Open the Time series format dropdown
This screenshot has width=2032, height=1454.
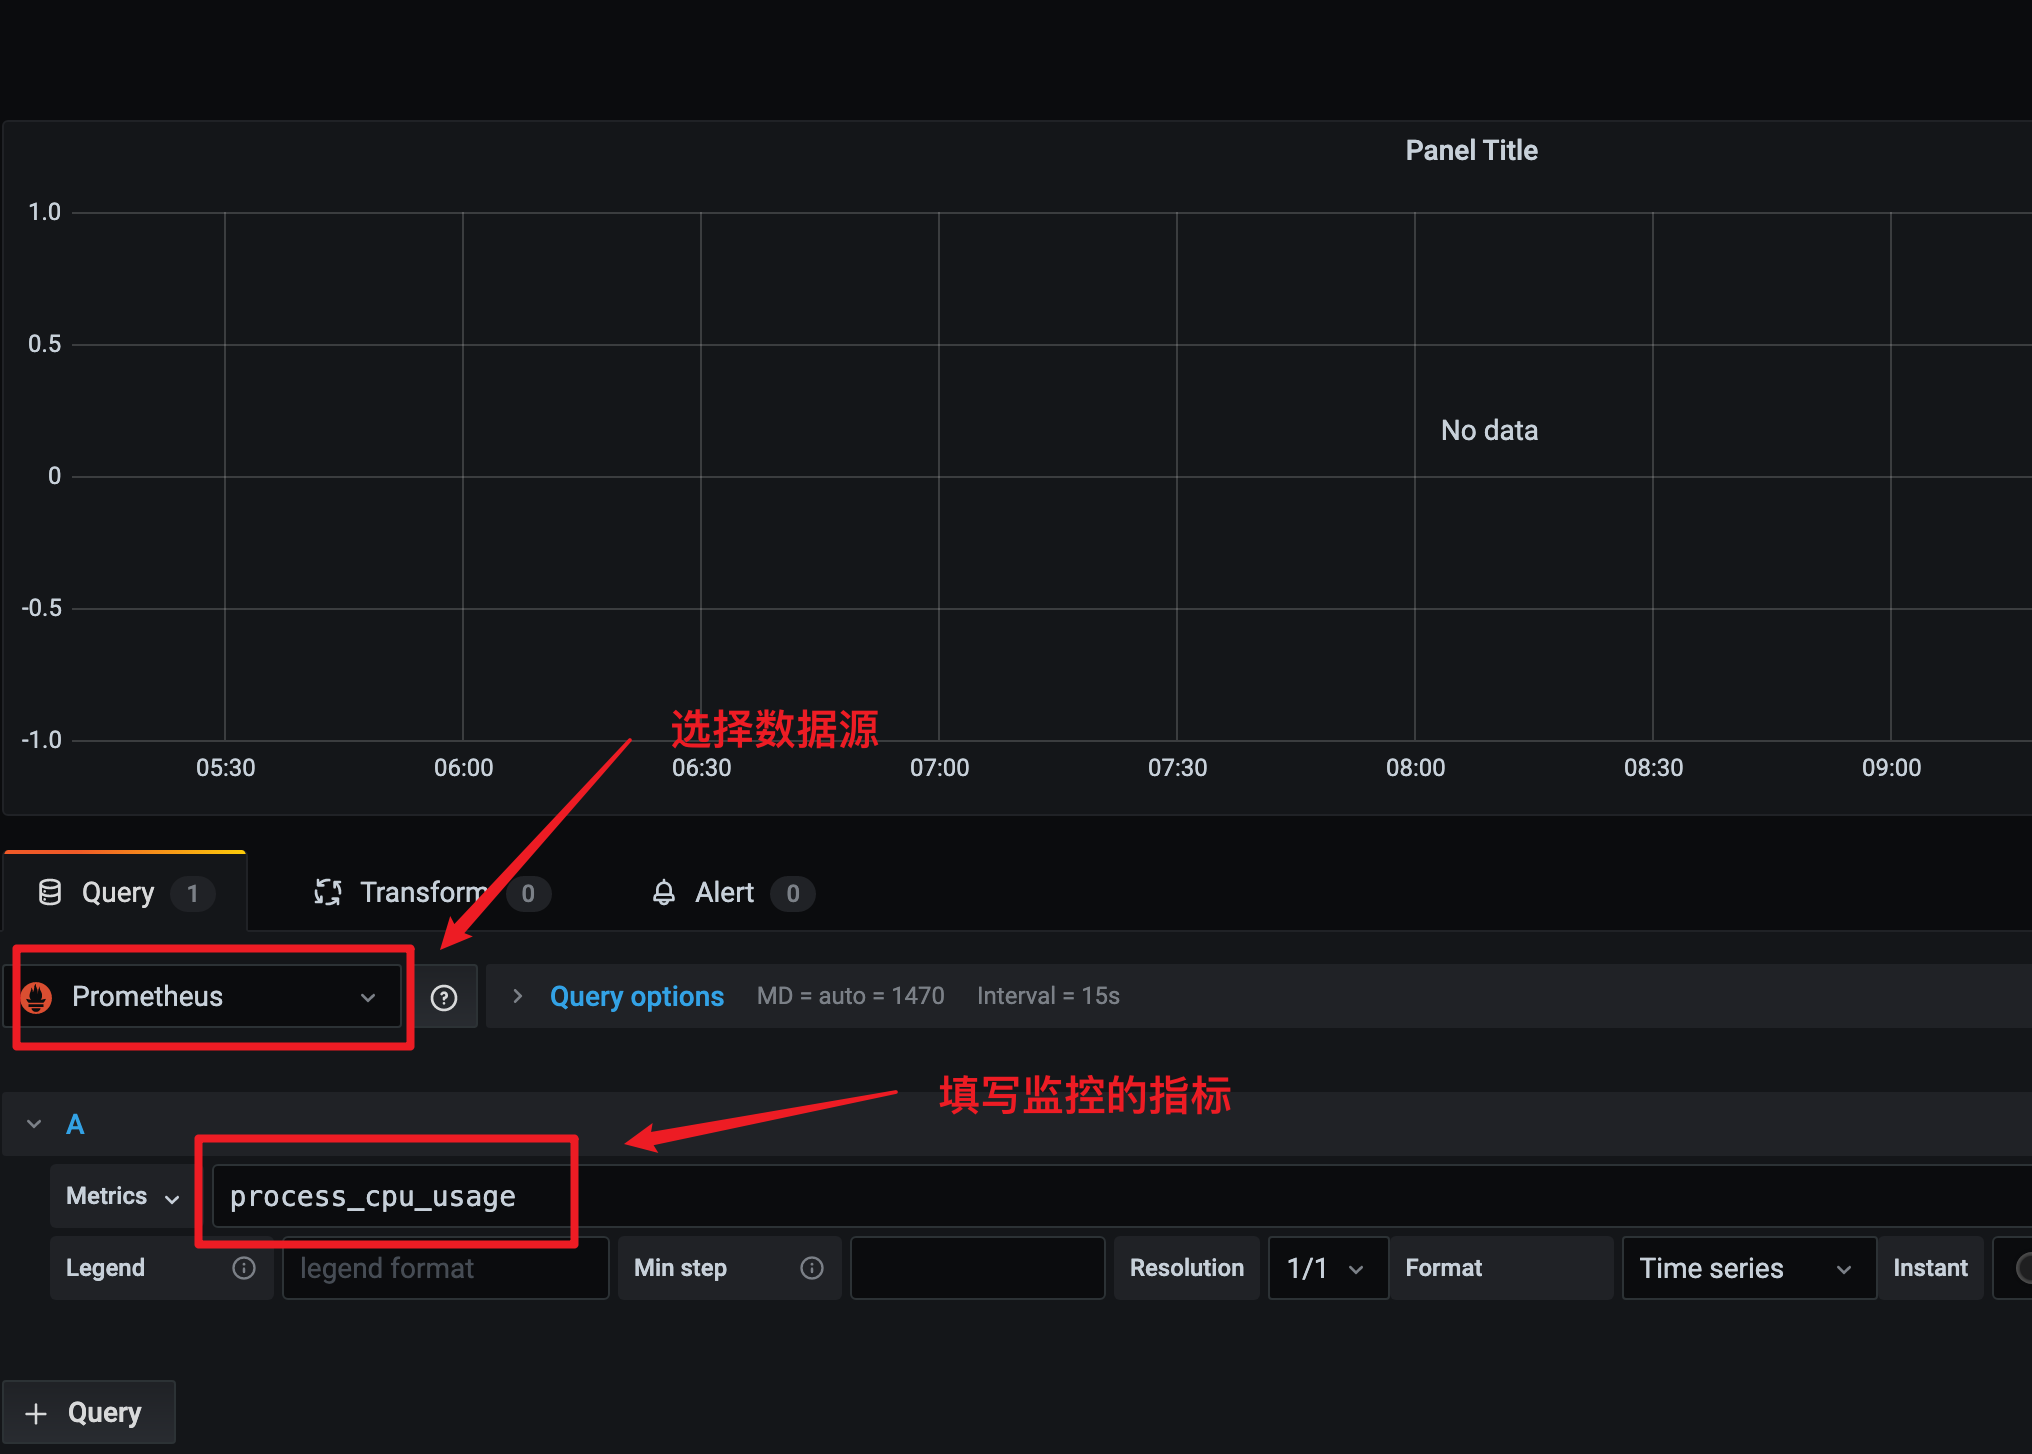pyautogui.click(x=1748, y=1268)
